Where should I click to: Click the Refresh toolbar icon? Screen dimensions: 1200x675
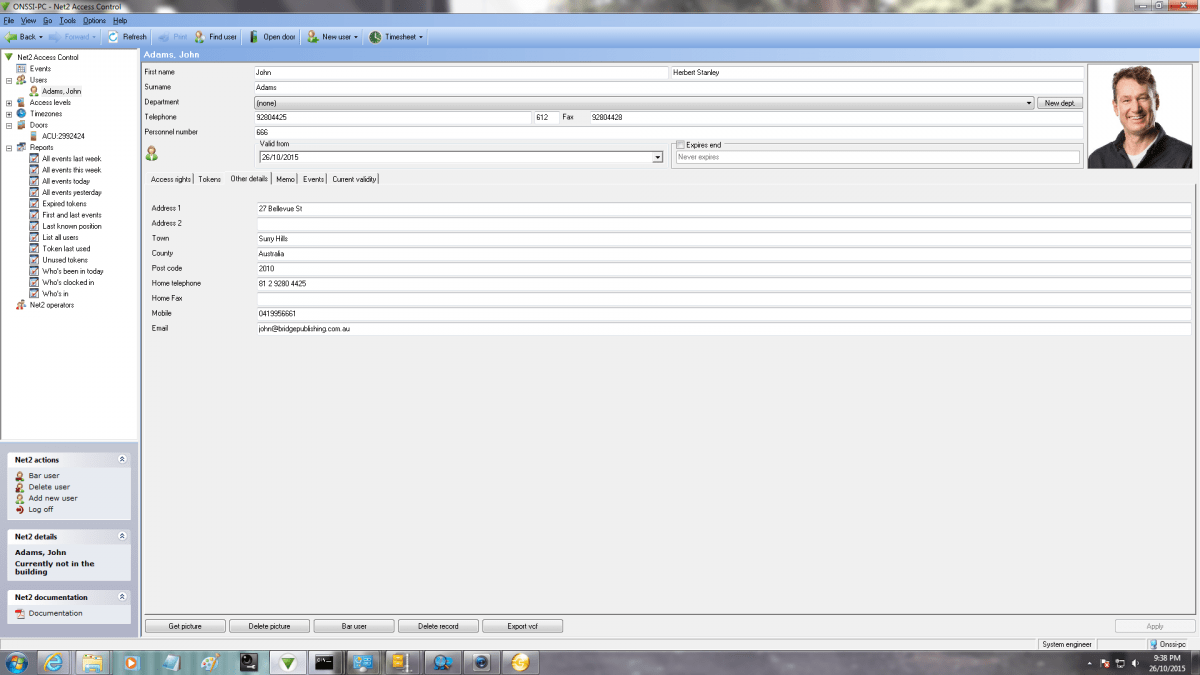tap(114, 37)
